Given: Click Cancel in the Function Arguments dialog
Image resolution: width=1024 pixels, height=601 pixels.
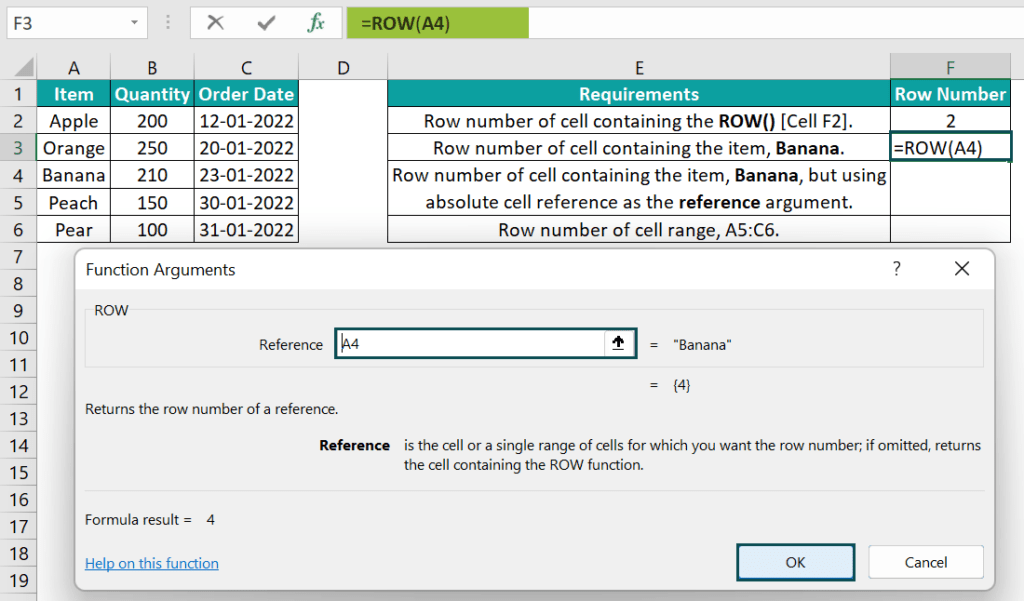Looking at the screenshot, I should coord(925,562).
